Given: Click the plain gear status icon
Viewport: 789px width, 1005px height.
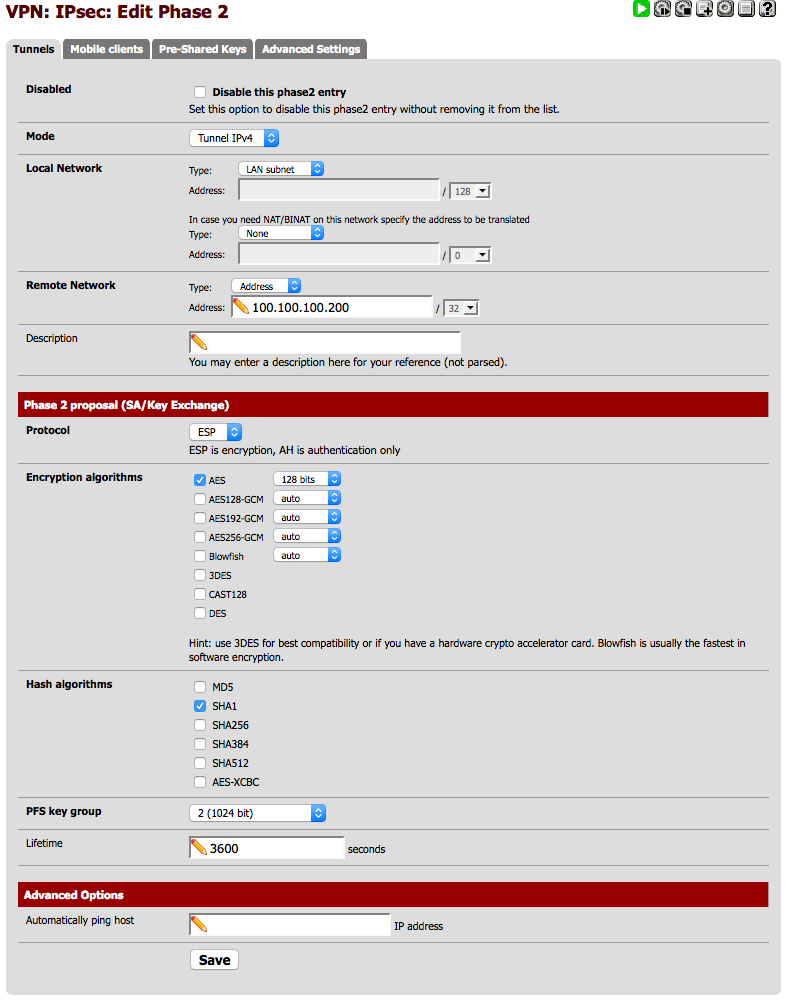Looking at the screenshot, I should click(725, 8).
